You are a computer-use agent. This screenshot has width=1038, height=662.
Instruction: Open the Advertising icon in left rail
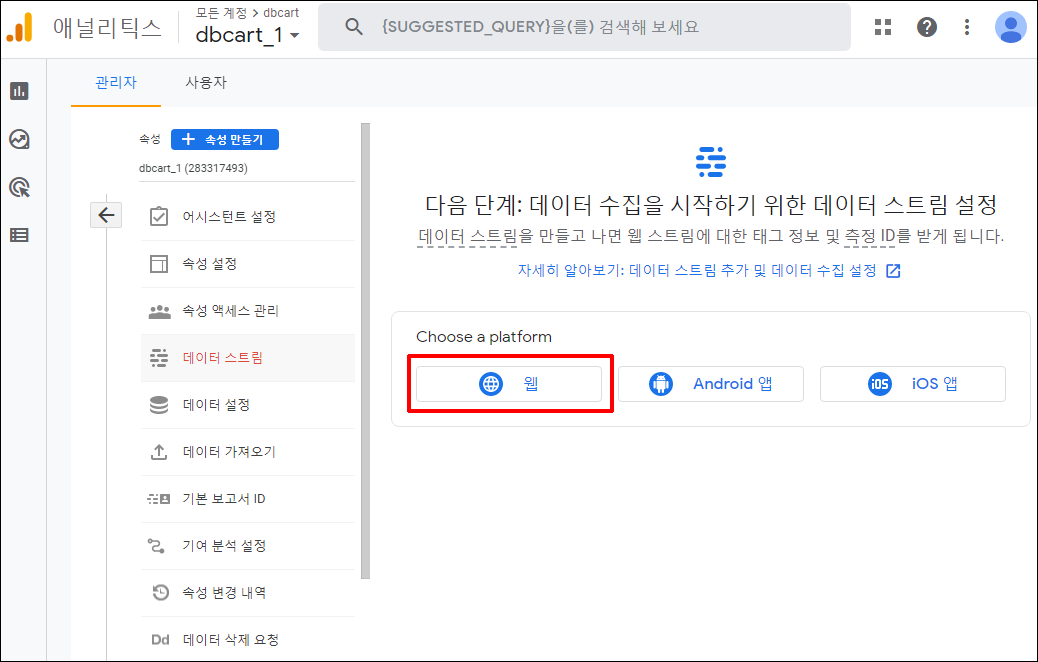point(19,187)
